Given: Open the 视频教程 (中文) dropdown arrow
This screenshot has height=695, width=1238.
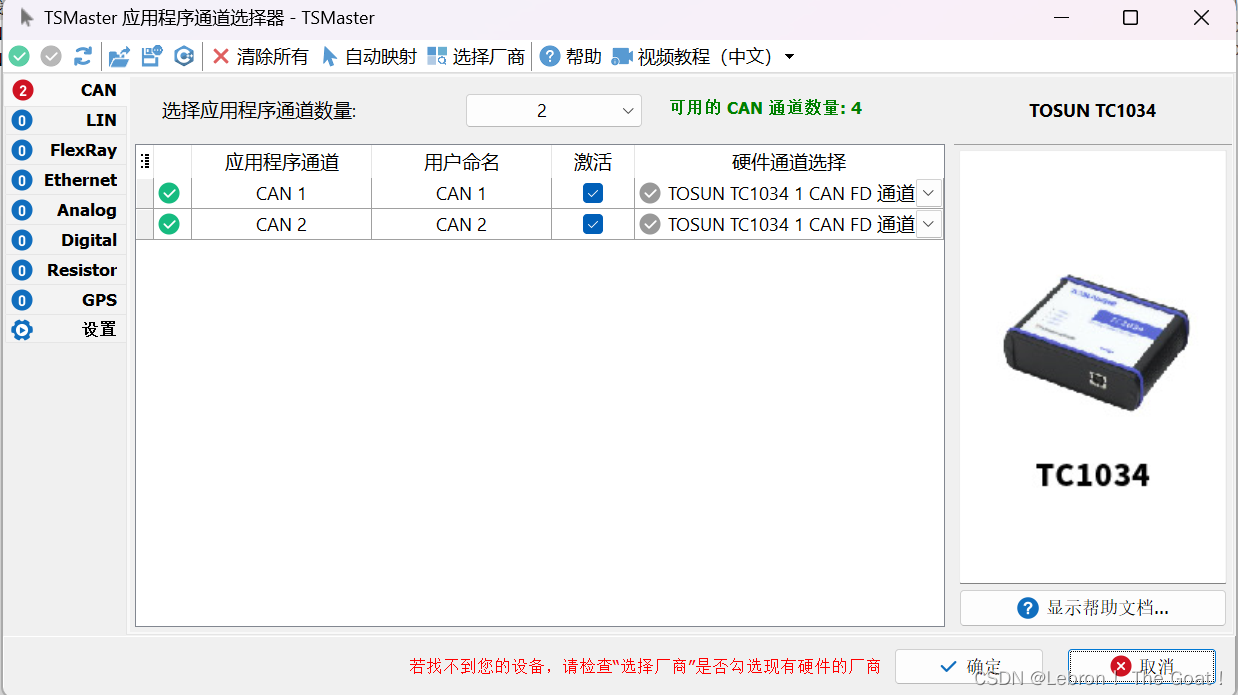Looking at the screenshot, I should (789, 56).
